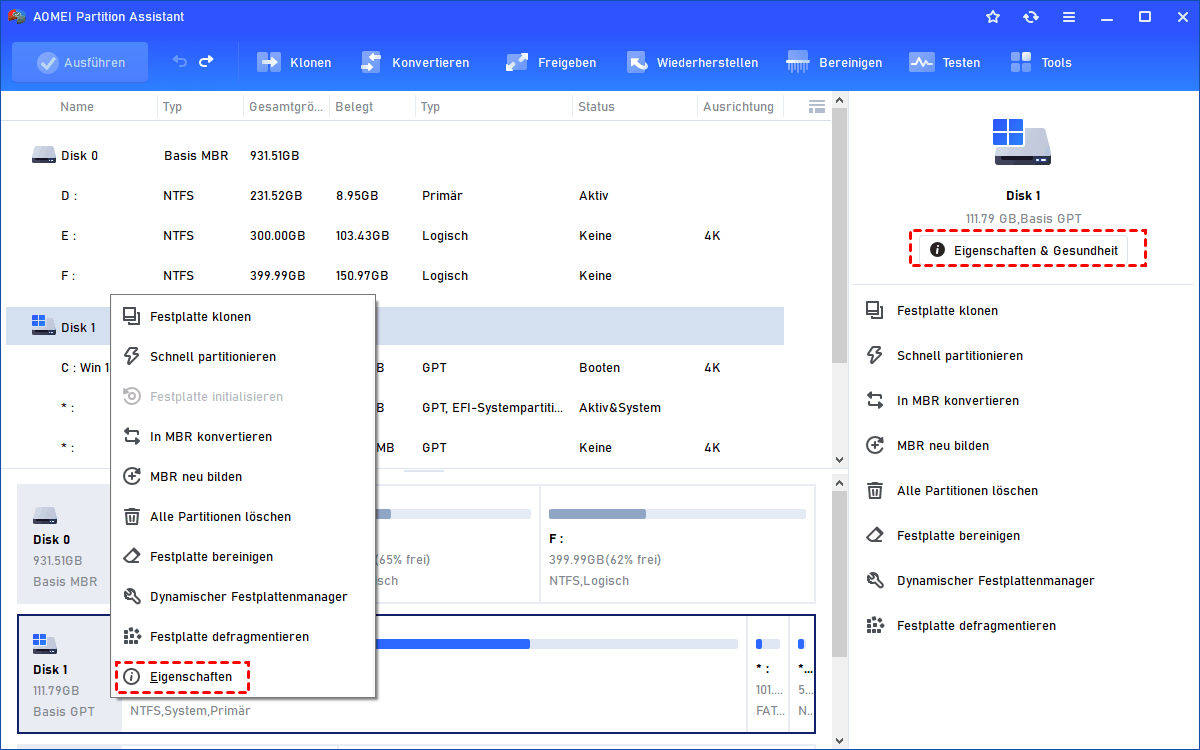Image resolution: width=1200 pixels, height=750 pixels.
Task: Open the Testen toolbar menu
Action: click(945, 62)
